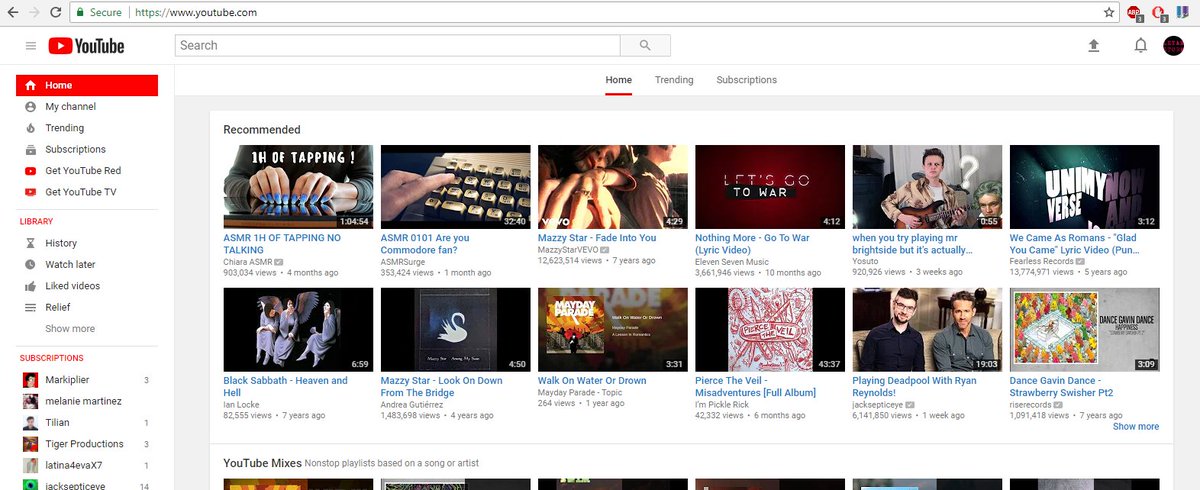Viewport: 1200px width, 490px height.
Task: Open the notifications bell
Action: [x=1140, y=46]
